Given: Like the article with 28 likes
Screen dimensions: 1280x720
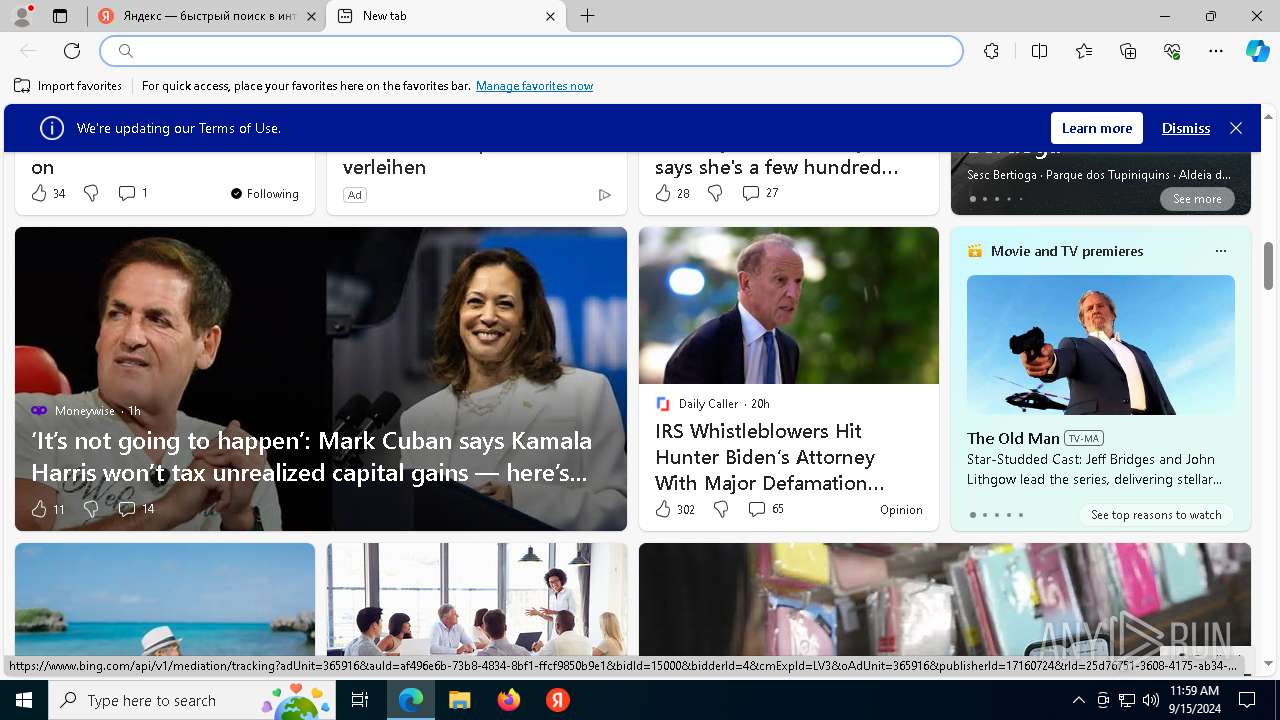Looking at the screenshot, I should click(x=663, y=193).
